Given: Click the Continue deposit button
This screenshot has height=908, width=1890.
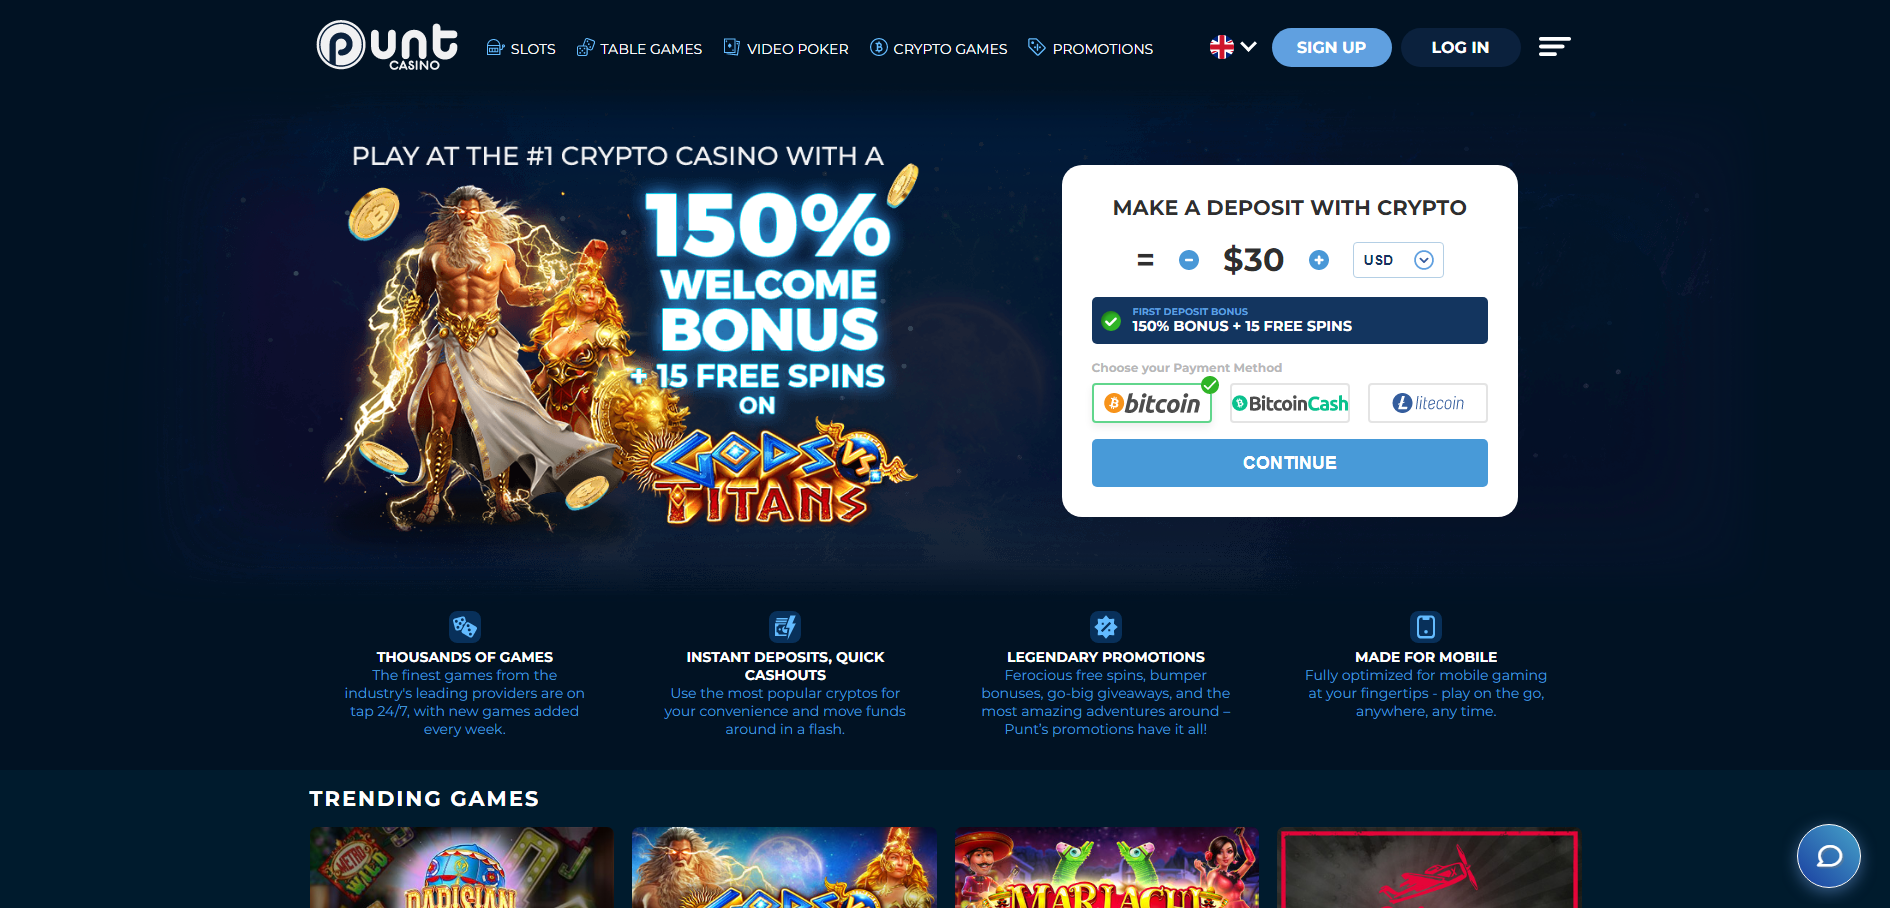Looking at the screenshot, I should (x=1290, y=463).
